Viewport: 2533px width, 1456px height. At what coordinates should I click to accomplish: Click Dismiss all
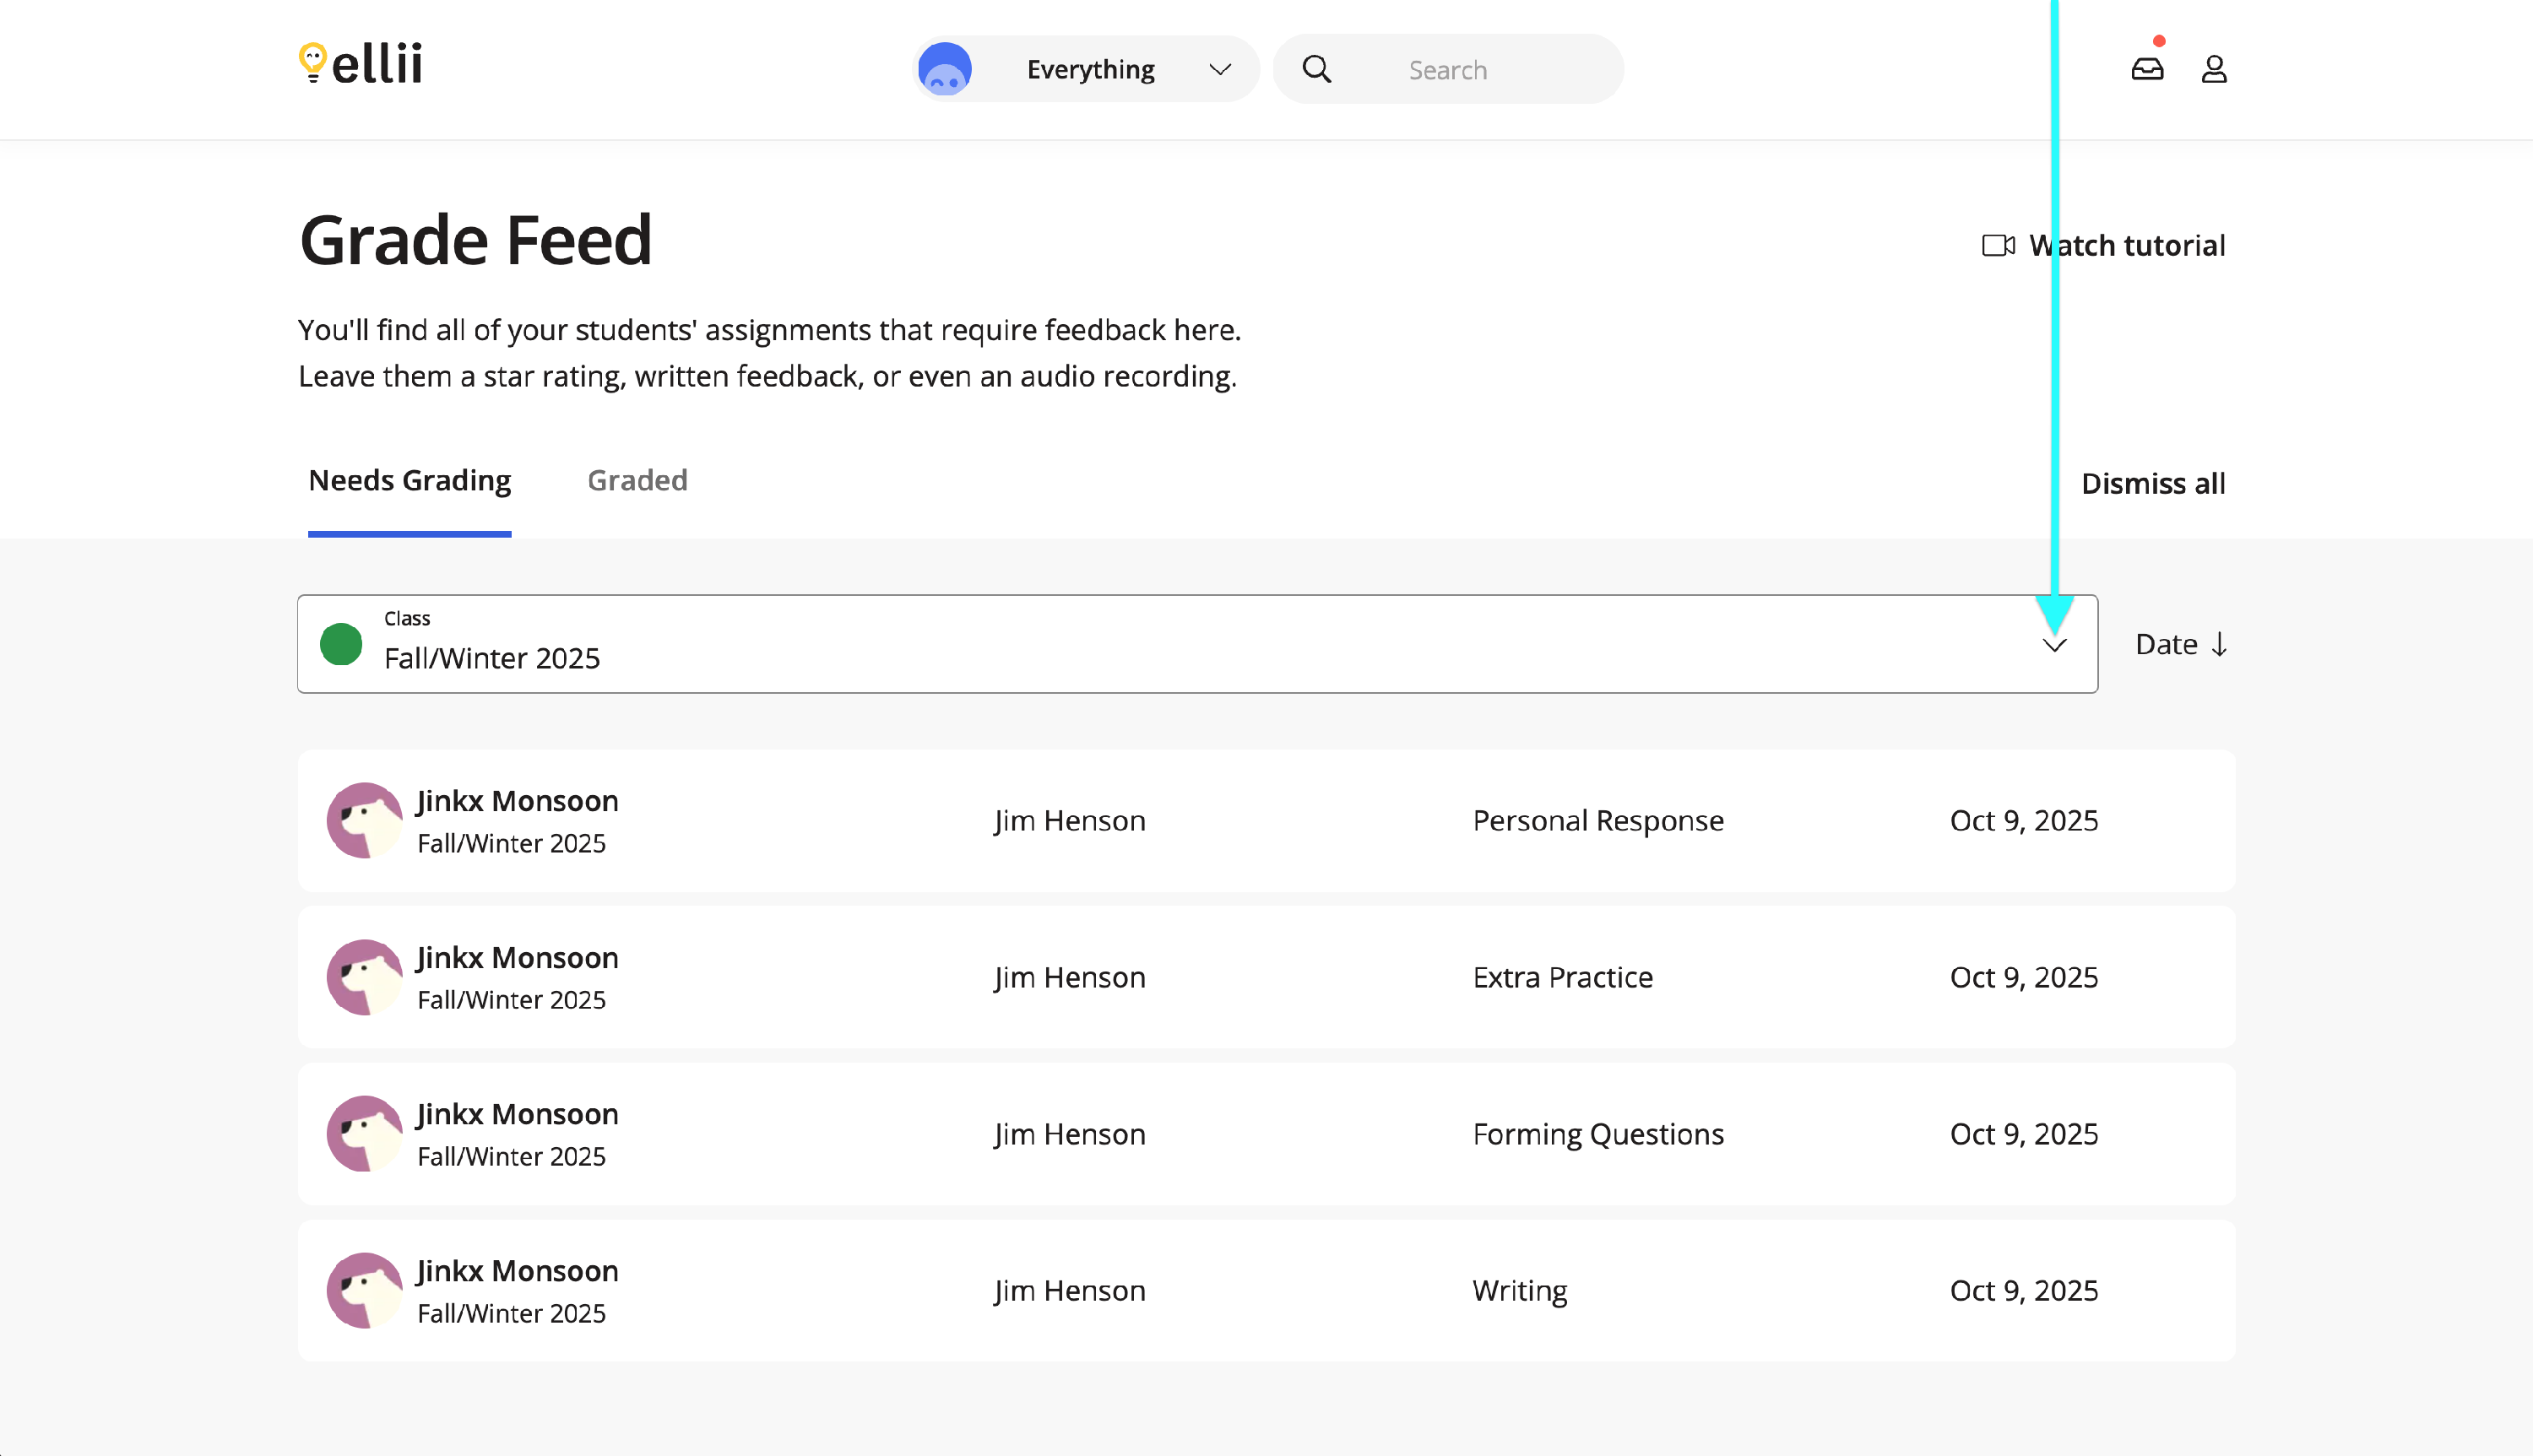(2152, 484)
